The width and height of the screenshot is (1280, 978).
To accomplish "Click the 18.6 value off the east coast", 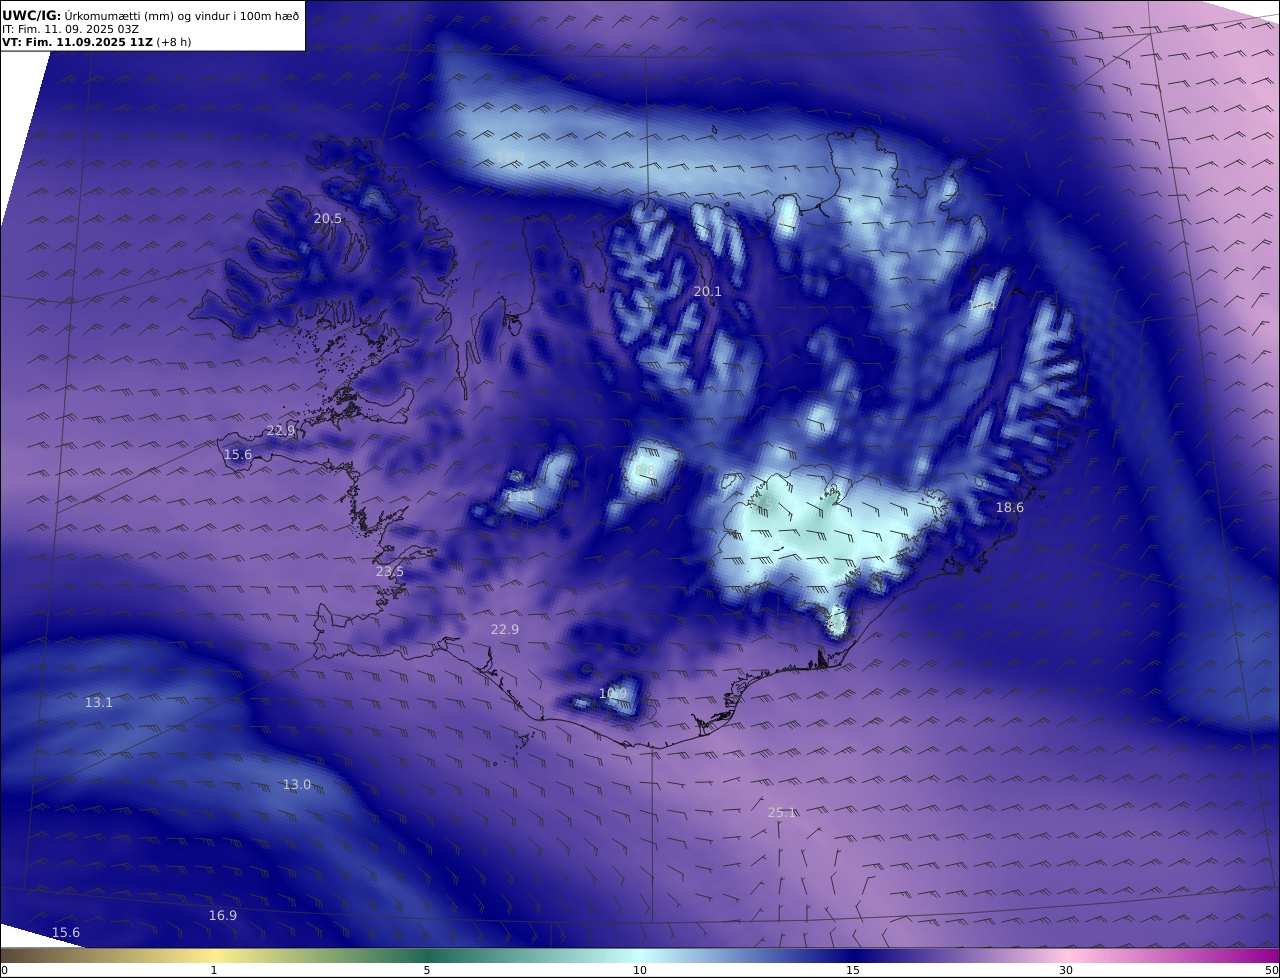I will (x=1010, y=508).
